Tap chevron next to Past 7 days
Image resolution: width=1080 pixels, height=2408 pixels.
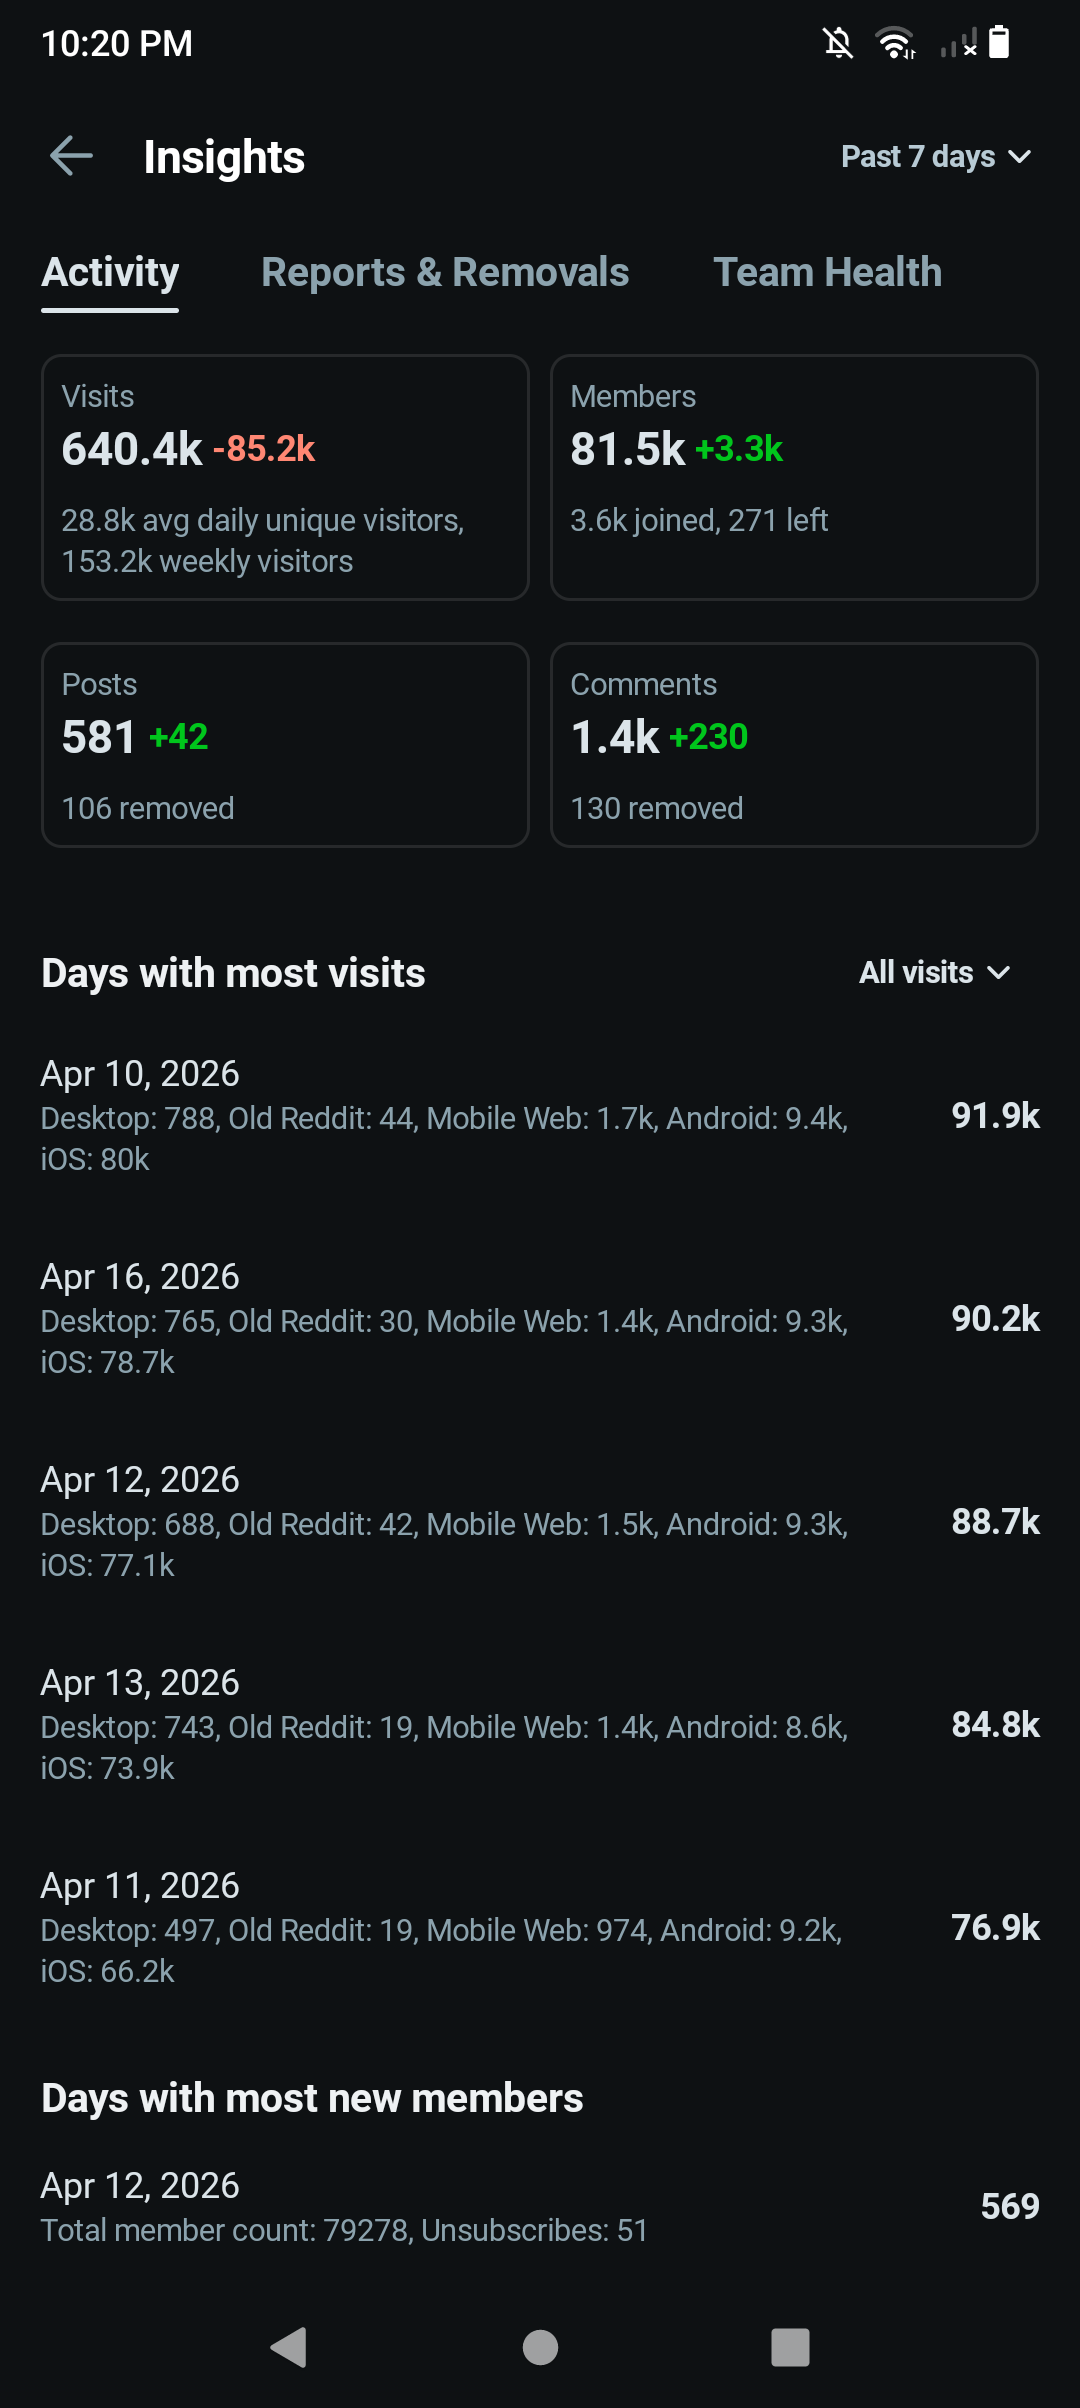click(x=1020, y=157)
